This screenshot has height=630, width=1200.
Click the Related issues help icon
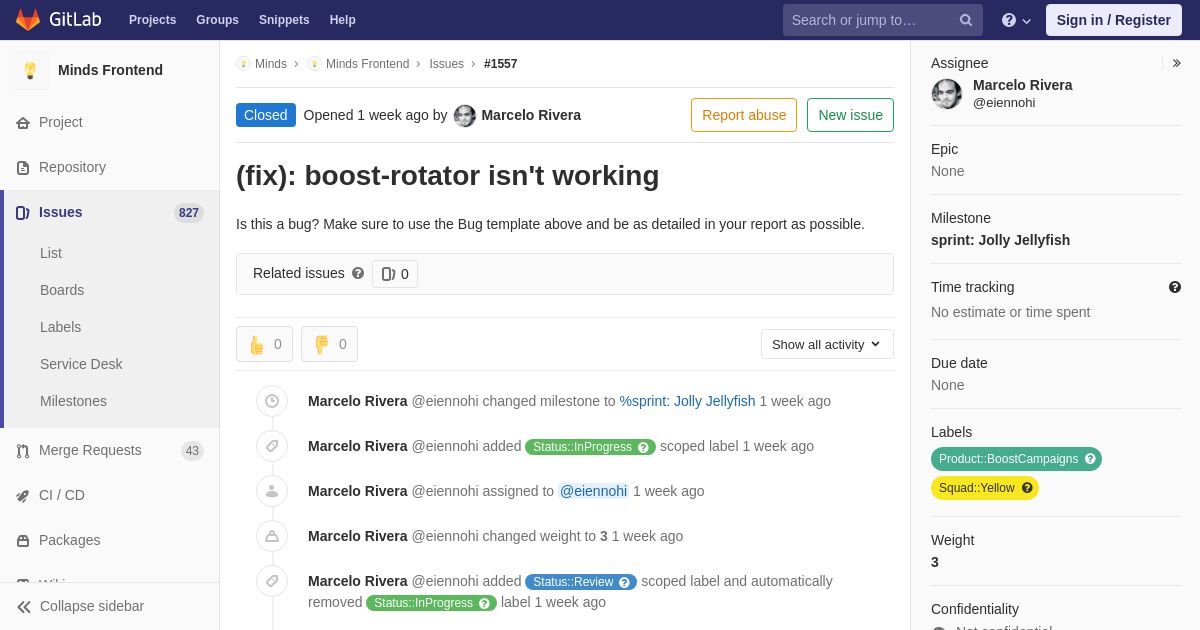tap(358, 273)
